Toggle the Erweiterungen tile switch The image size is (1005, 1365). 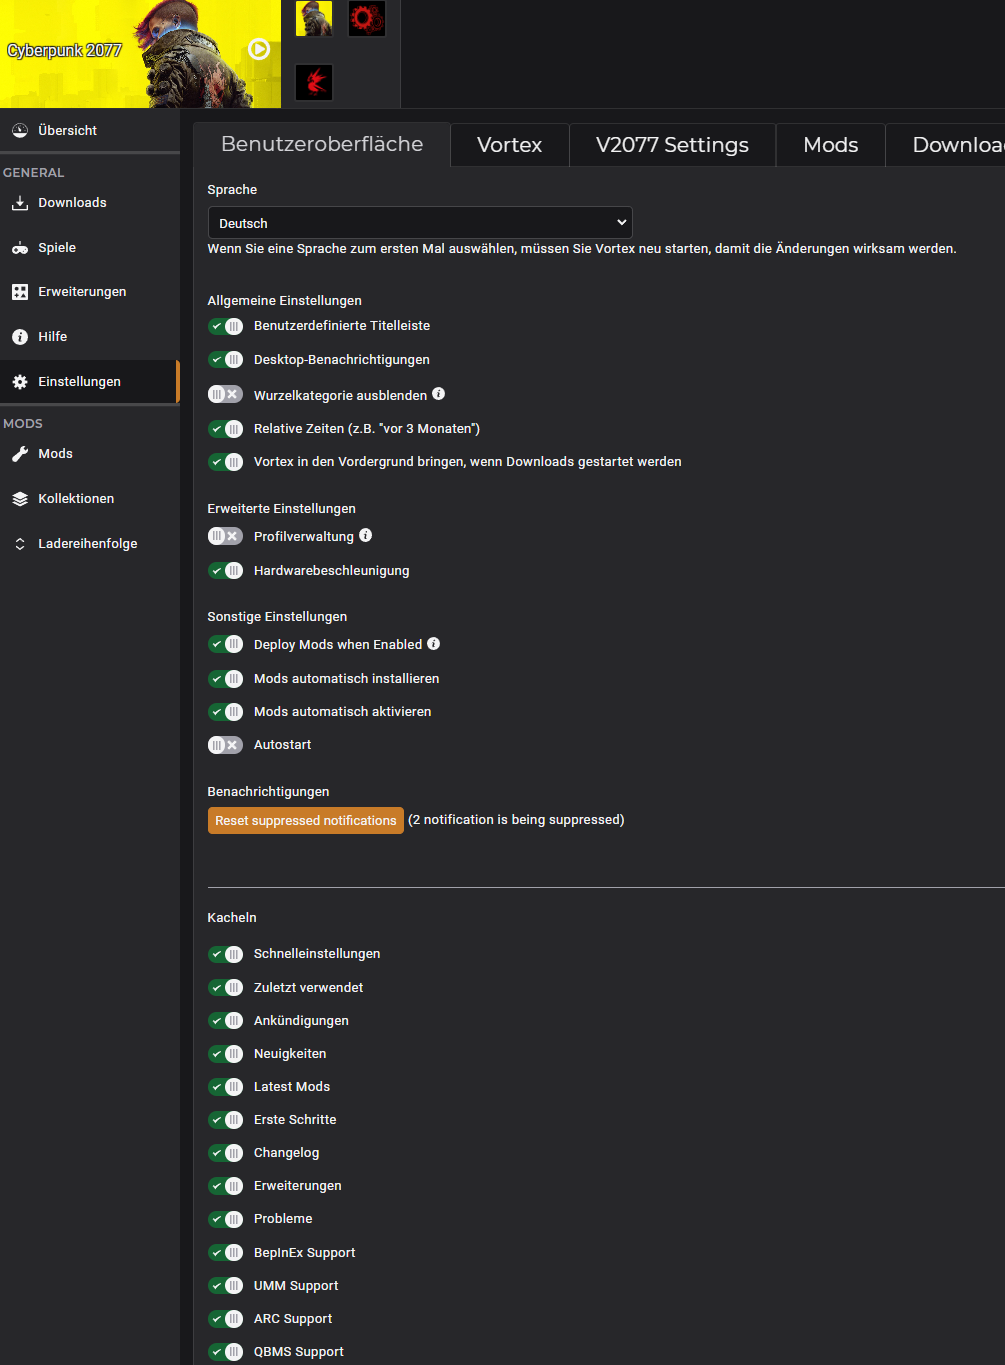pyautogui.click(x=225, y=1186)
